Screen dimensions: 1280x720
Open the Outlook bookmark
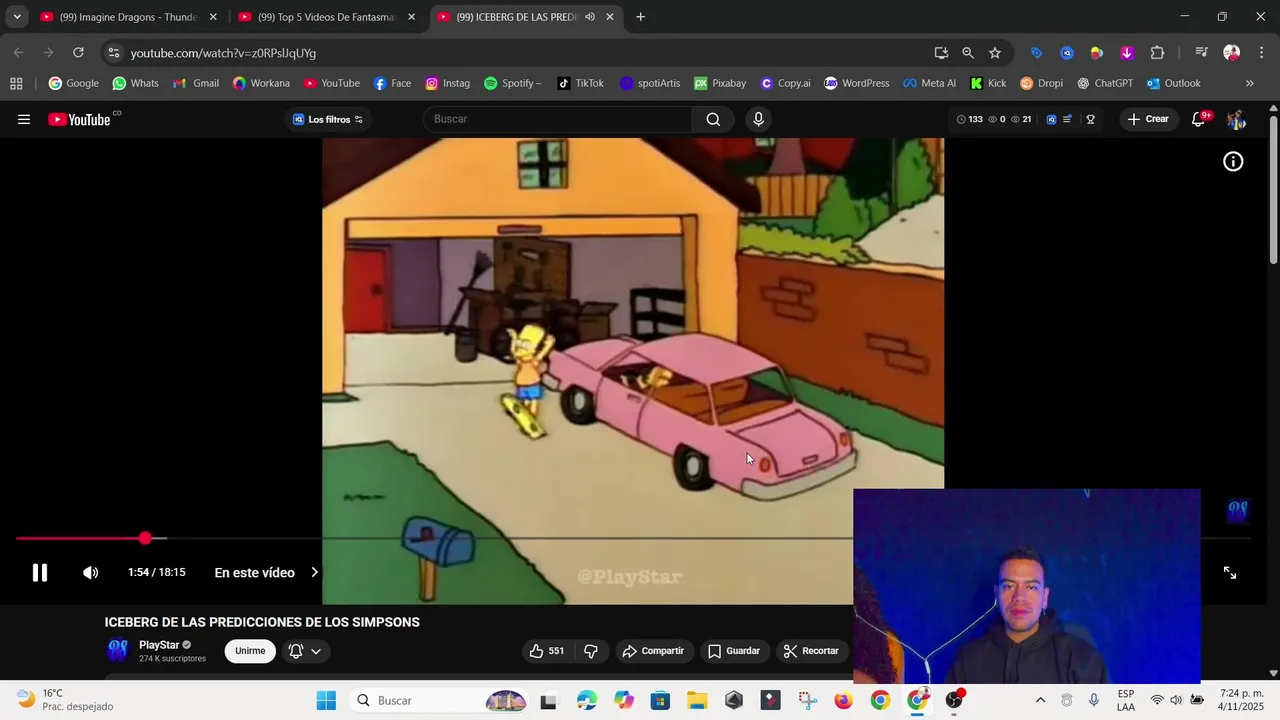tap(1174, 83)
